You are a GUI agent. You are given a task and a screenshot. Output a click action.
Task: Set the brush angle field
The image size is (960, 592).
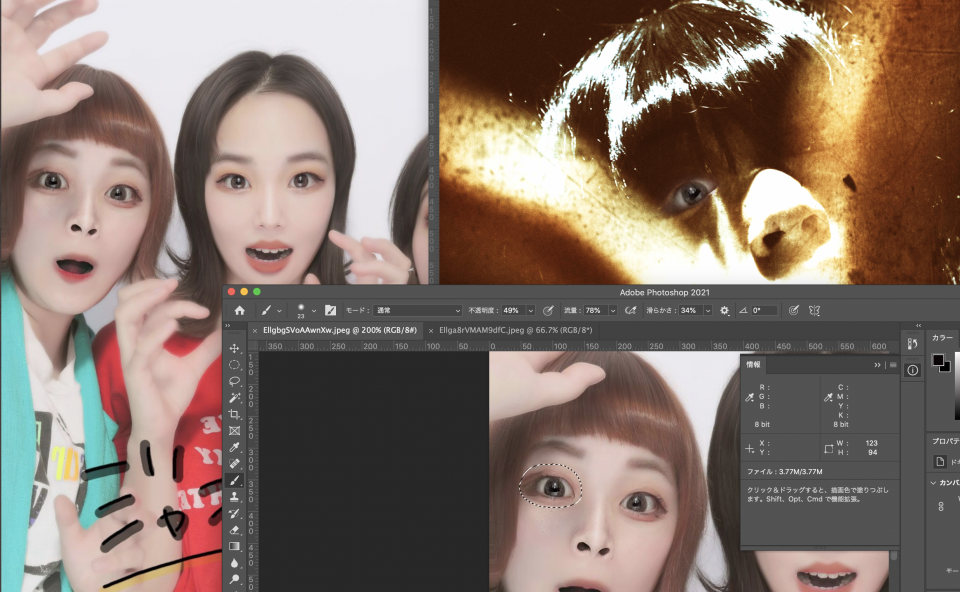[764, 310]
